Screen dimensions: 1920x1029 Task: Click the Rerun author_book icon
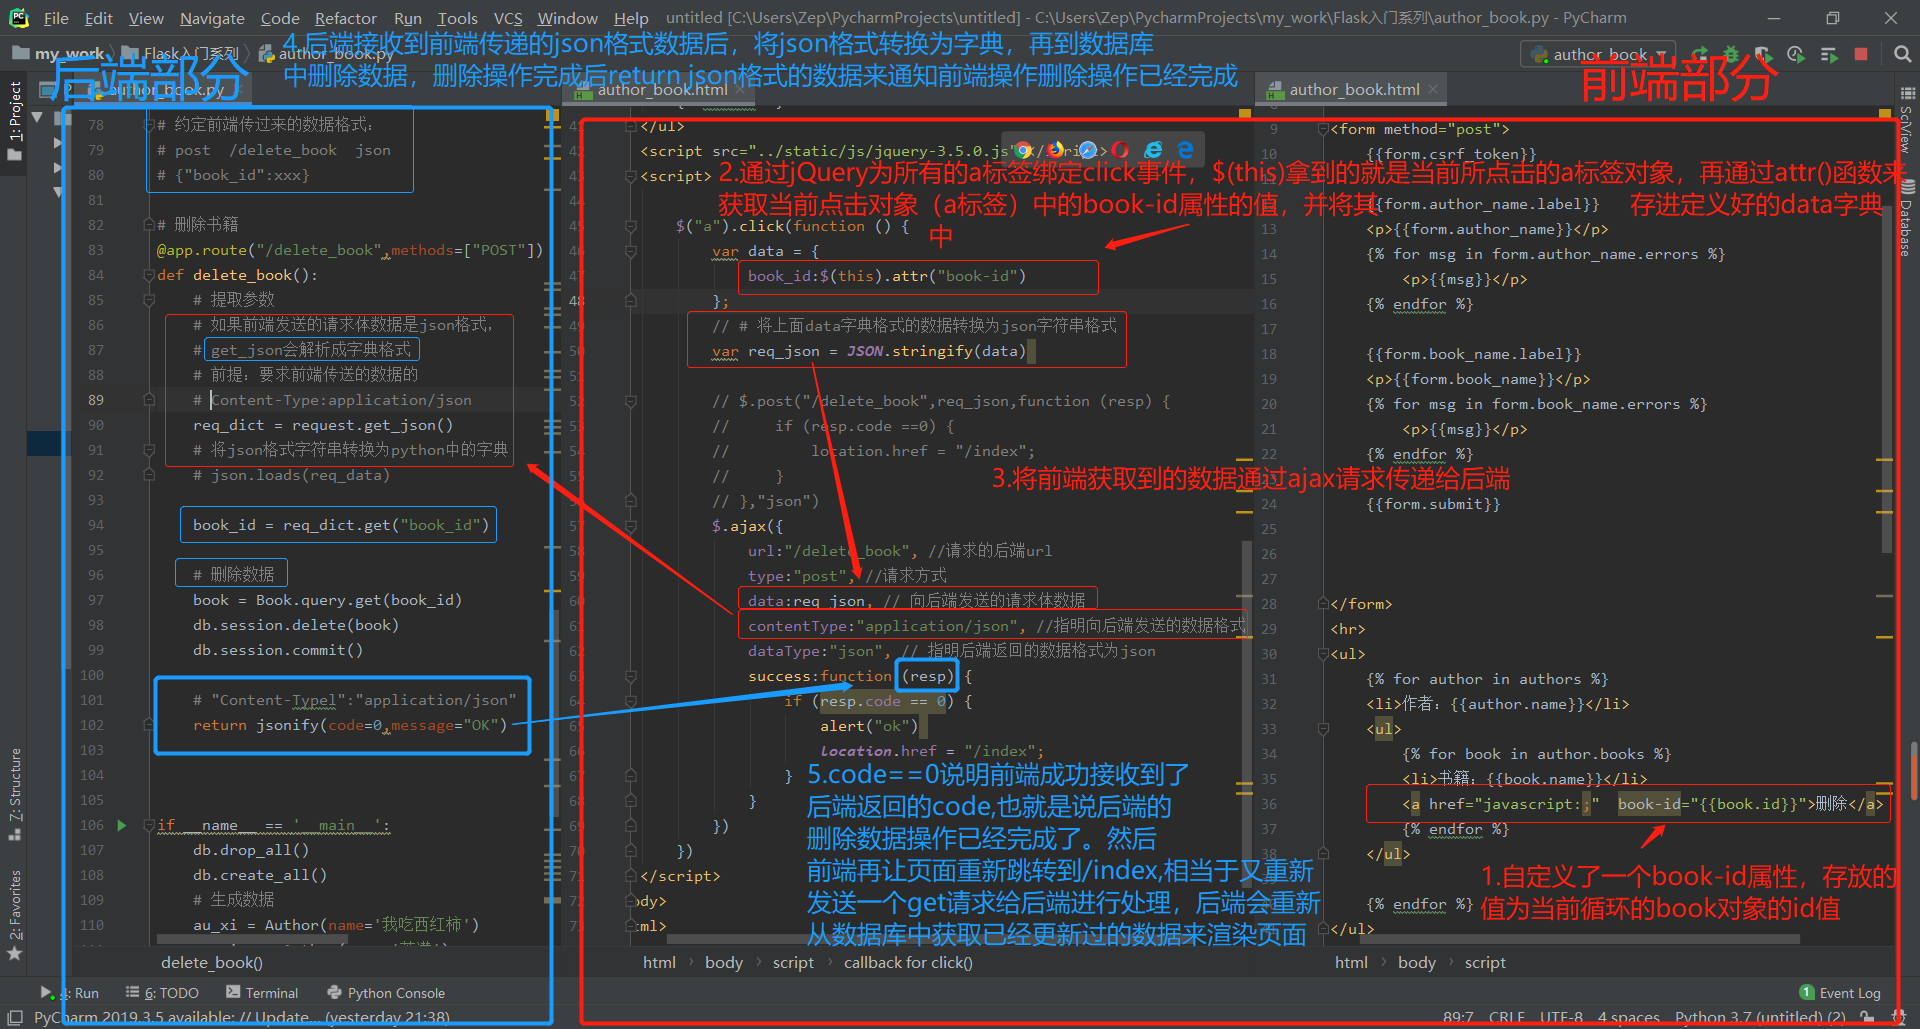click(1700, 54)
